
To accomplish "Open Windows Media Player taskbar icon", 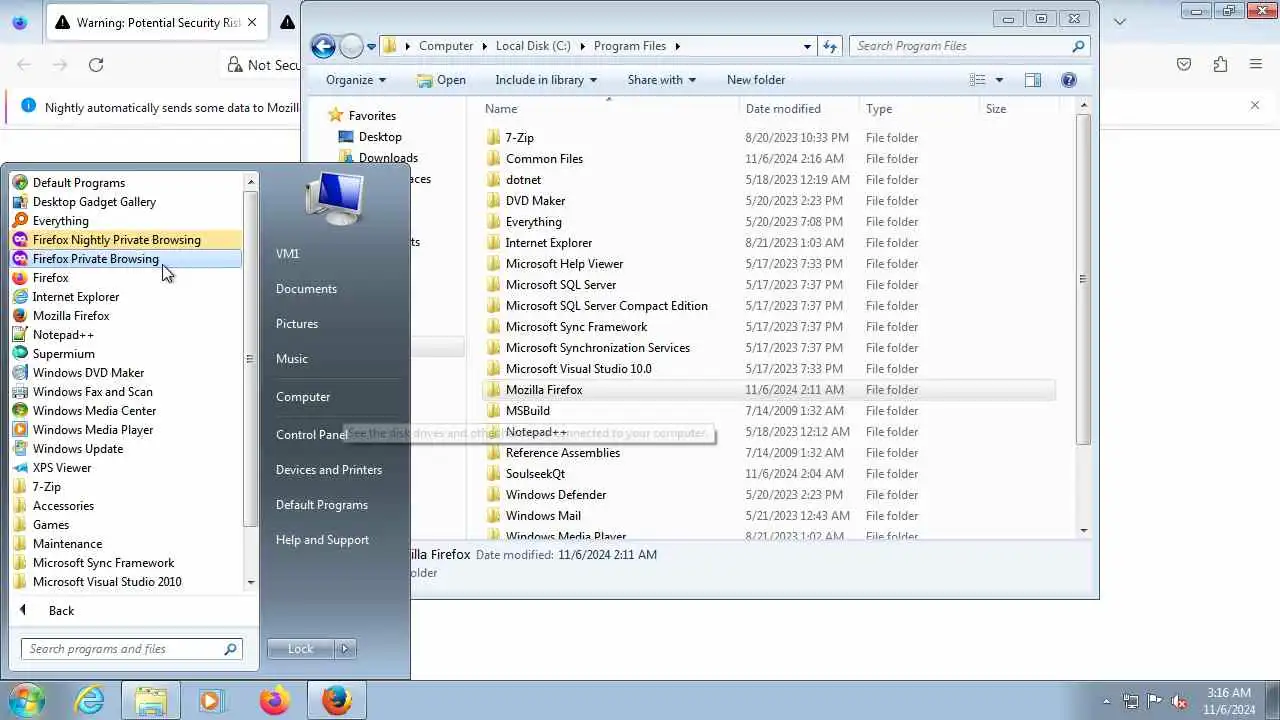I will tap(211, 701).
